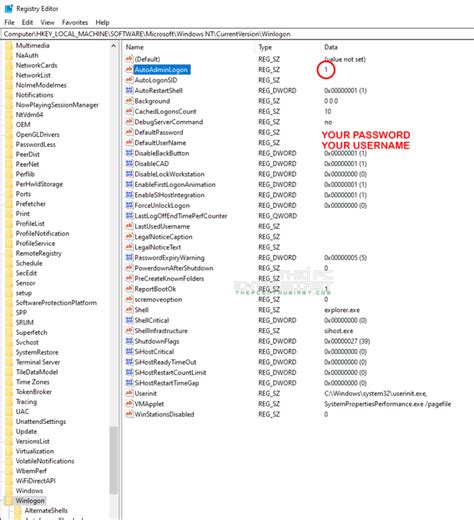Select the WiFiDirectAPI key
The height and width of the screenshot is (520, 474).
point(35,481)
